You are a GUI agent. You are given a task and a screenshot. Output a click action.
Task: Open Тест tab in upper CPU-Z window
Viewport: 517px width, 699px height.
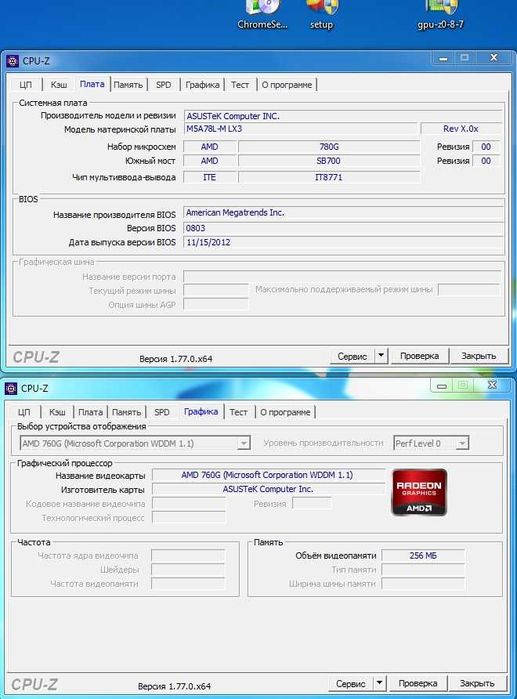point(240,85)
